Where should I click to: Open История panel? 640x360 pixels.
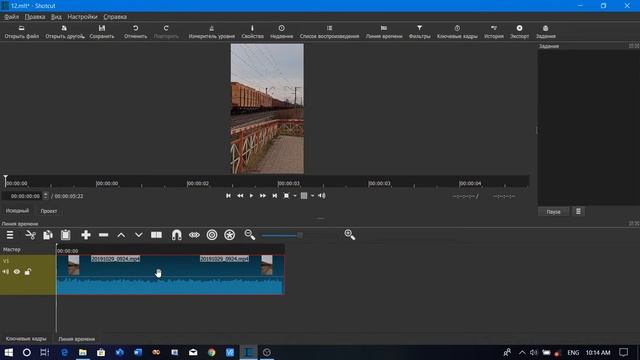point(494,32)
